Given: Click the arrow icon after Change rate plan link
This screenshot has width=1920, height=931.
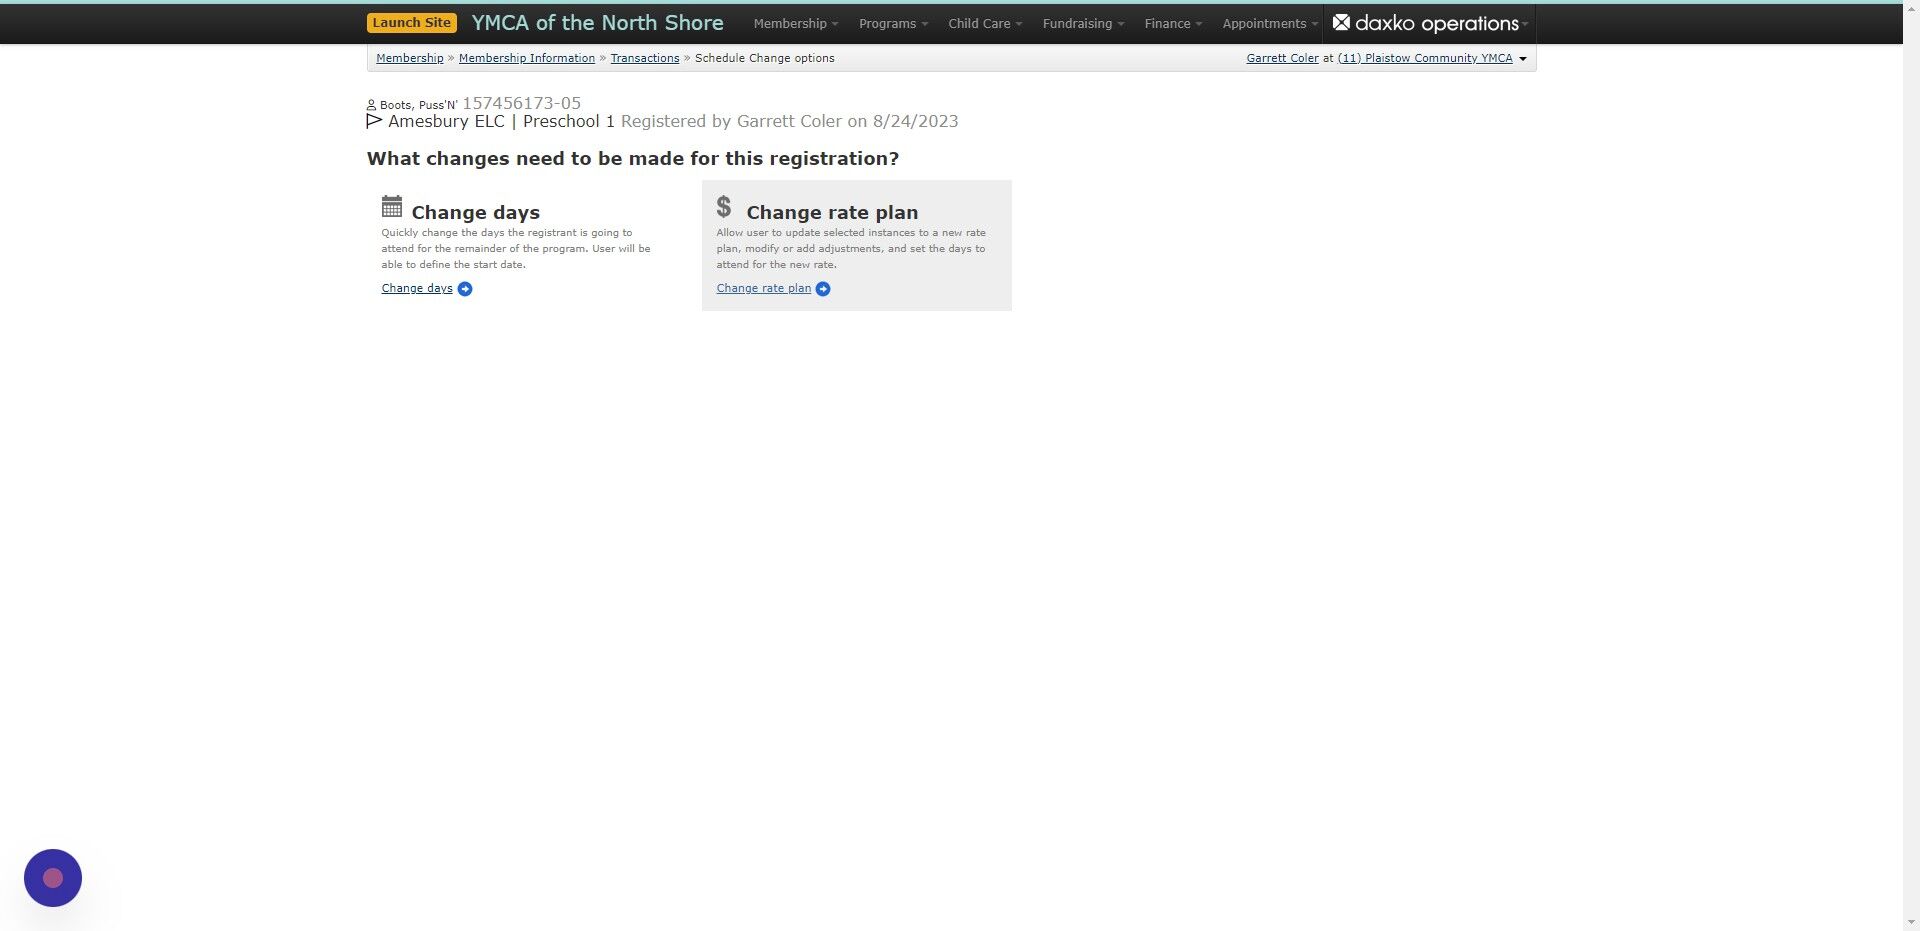Looking at the screenshot, I should [823, 288].
